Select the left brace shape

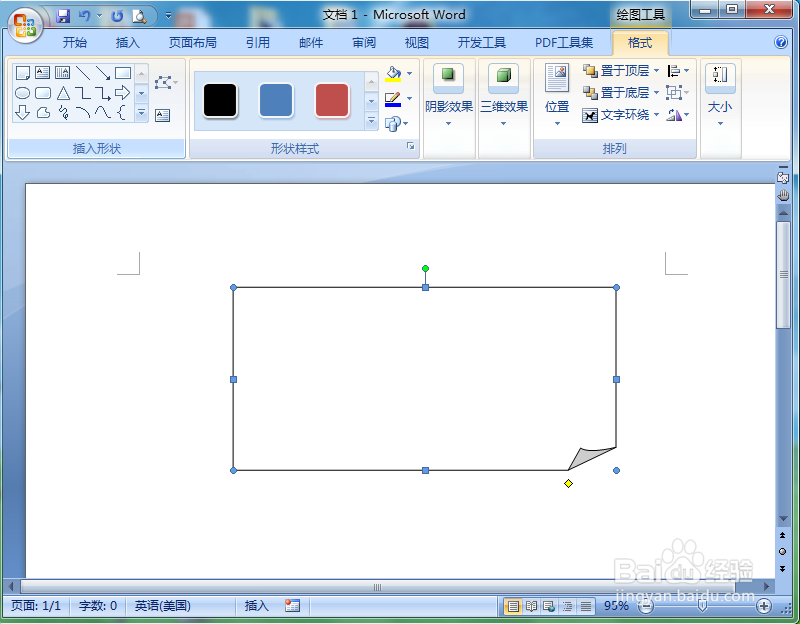[121, 112]
